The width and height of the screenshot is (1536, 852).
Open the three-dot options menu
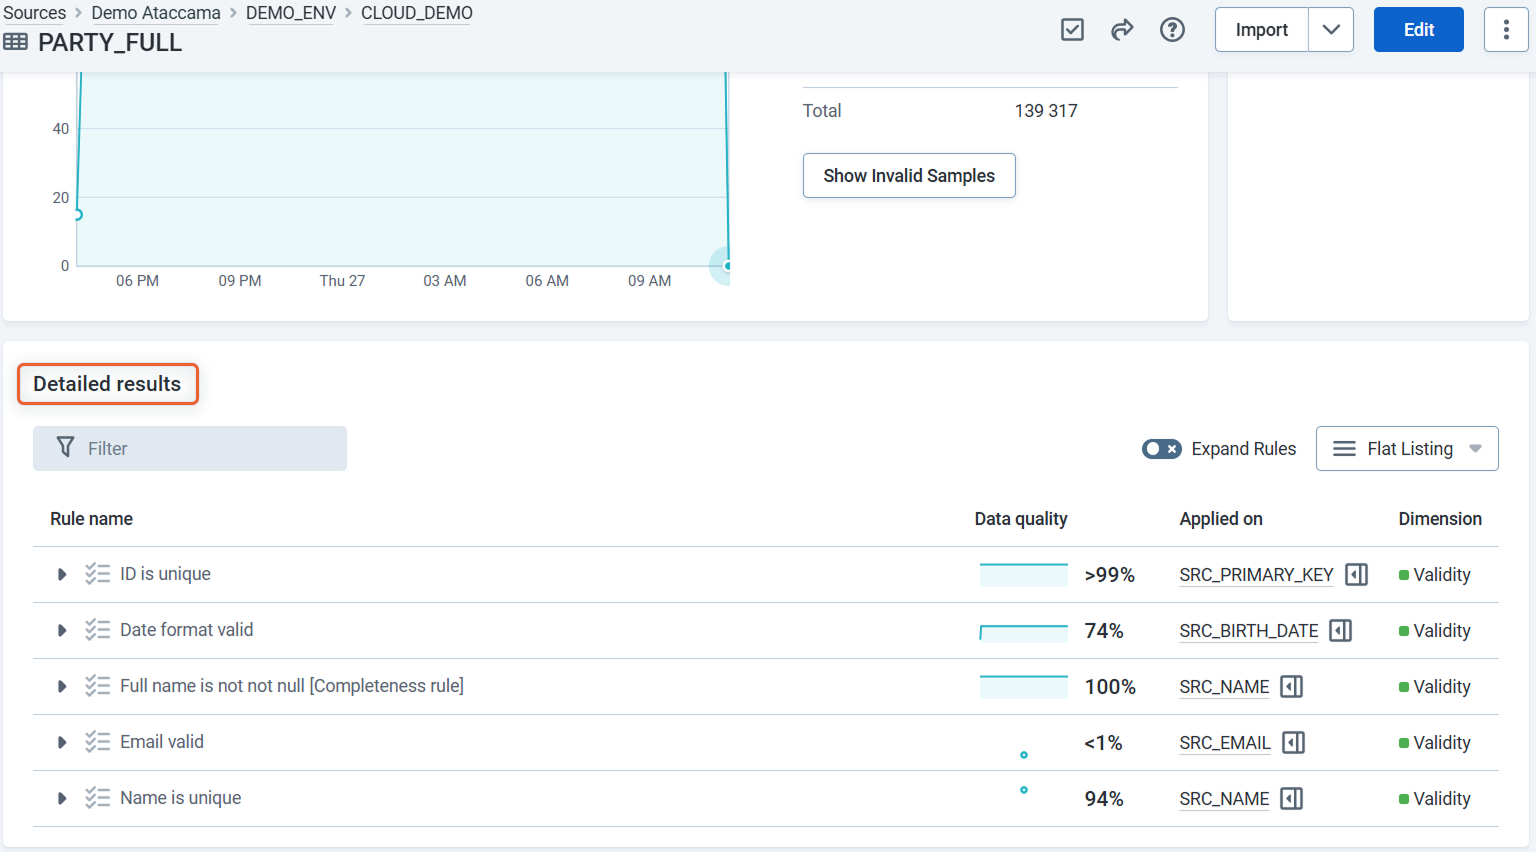pos(1506,29)
